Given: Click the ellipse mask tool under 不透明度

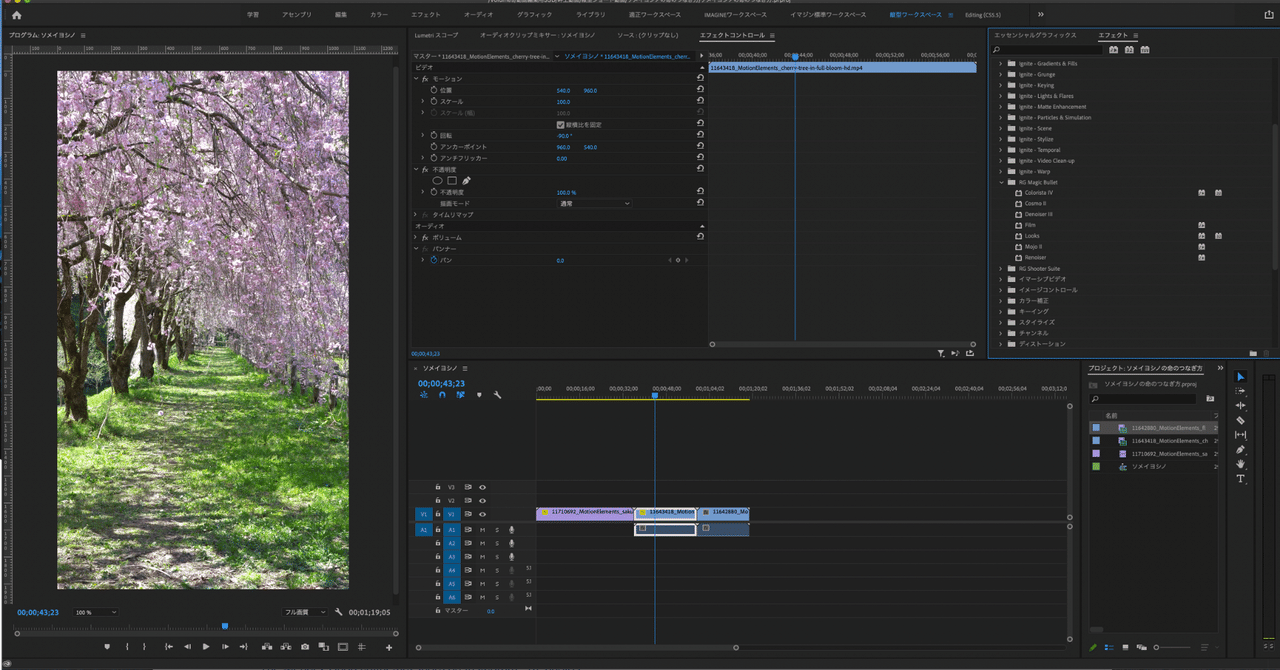Looking at the screenshot, I should (437, 180).
